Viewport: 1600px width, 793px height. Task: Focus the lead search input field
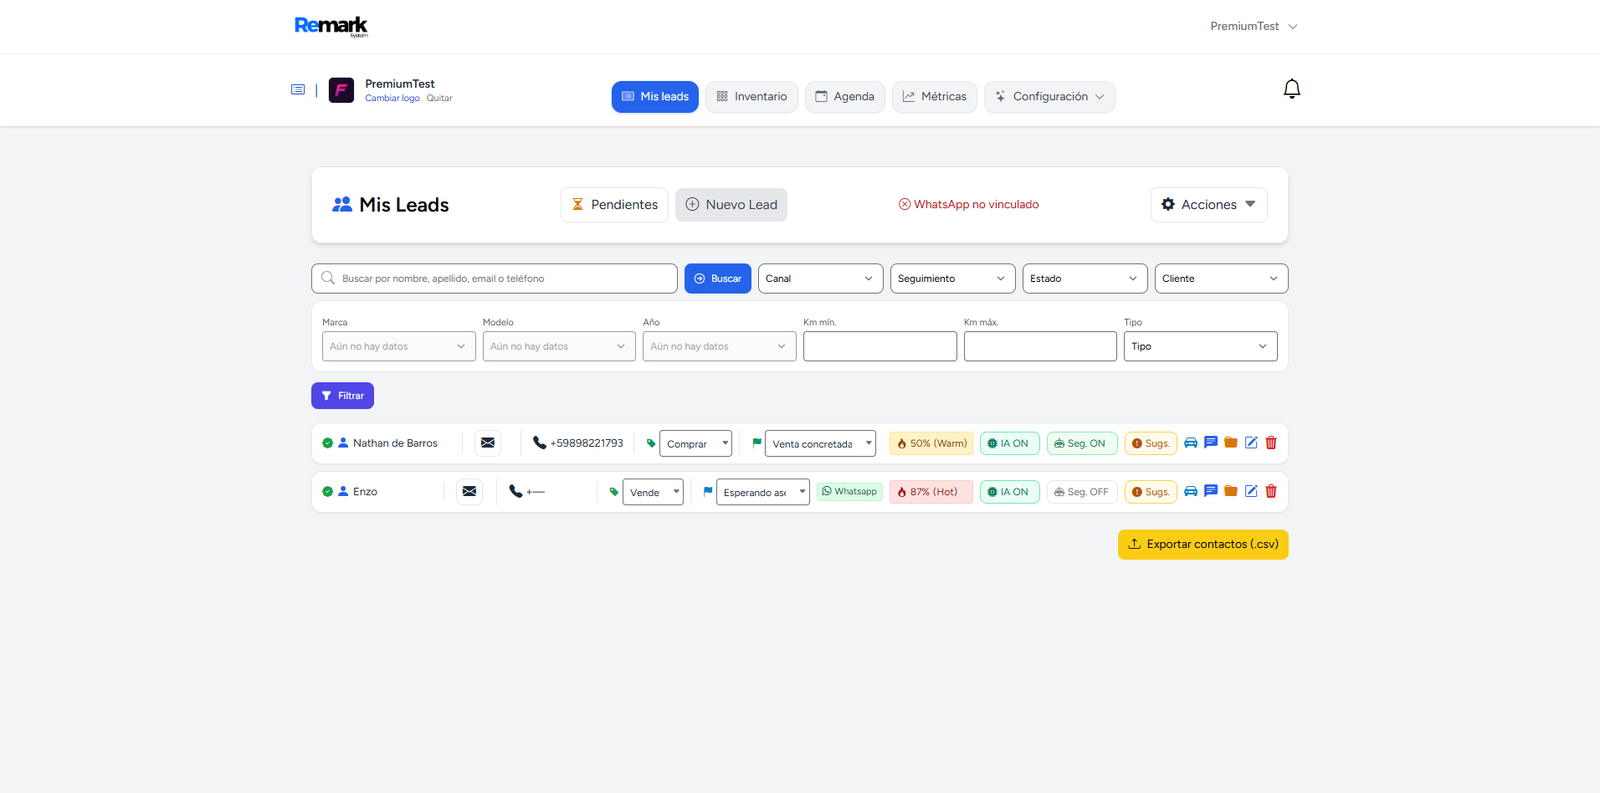coord(494,278)
